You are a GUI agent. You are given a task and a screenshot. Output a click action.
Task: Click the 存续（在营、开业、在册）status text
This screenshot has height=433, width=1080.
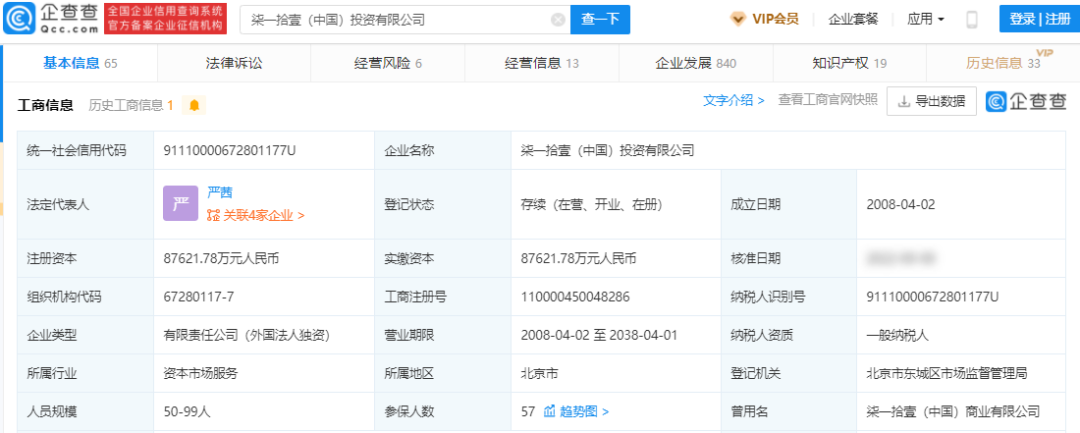pos(592,204)
